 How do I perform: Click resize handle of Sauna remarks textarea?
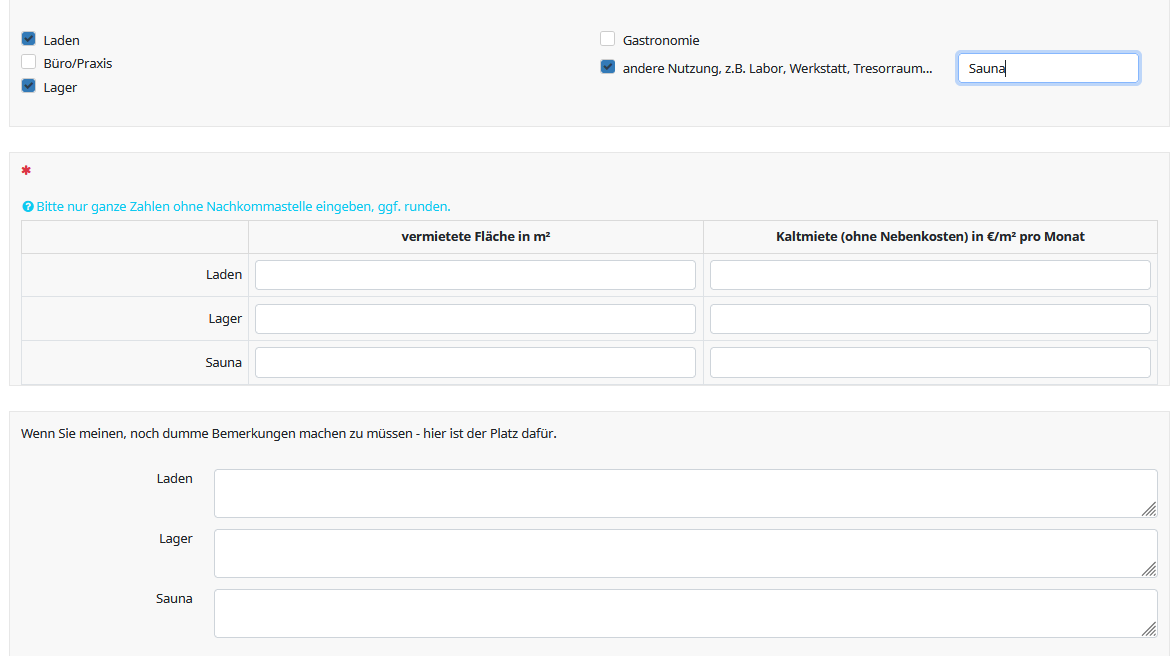pyautogui.click(x=1149, y=629)
